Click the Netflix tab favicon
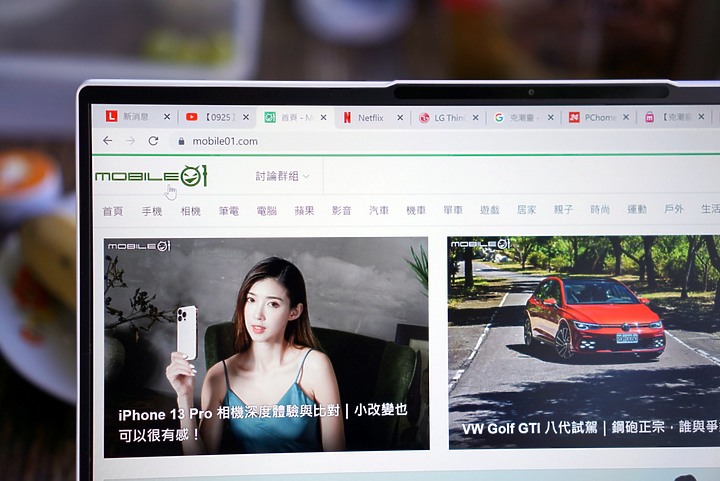 (347, 117)
